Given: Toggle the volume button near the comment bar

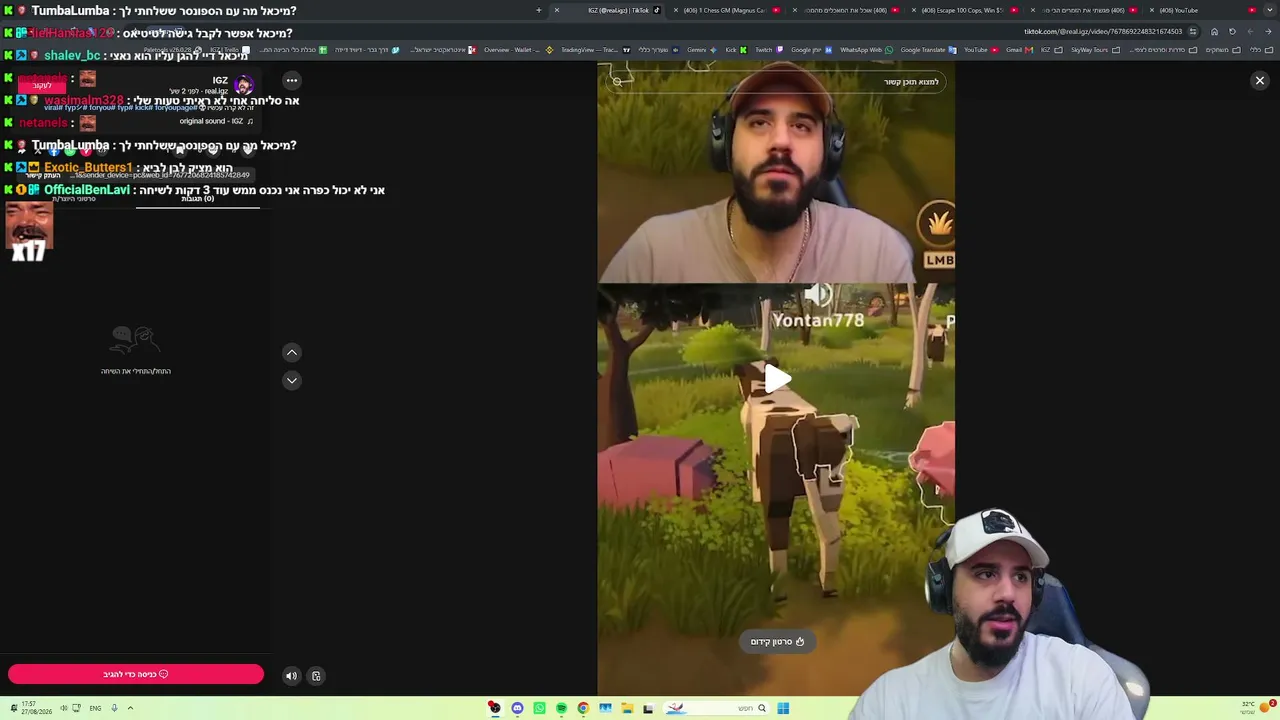Looking at the screenshot, I should click(291, 676).
